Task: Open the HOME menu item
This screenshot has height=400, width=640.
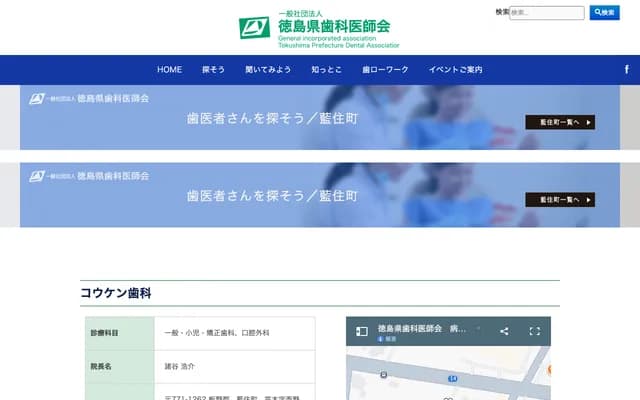Action: coord(169,70)
